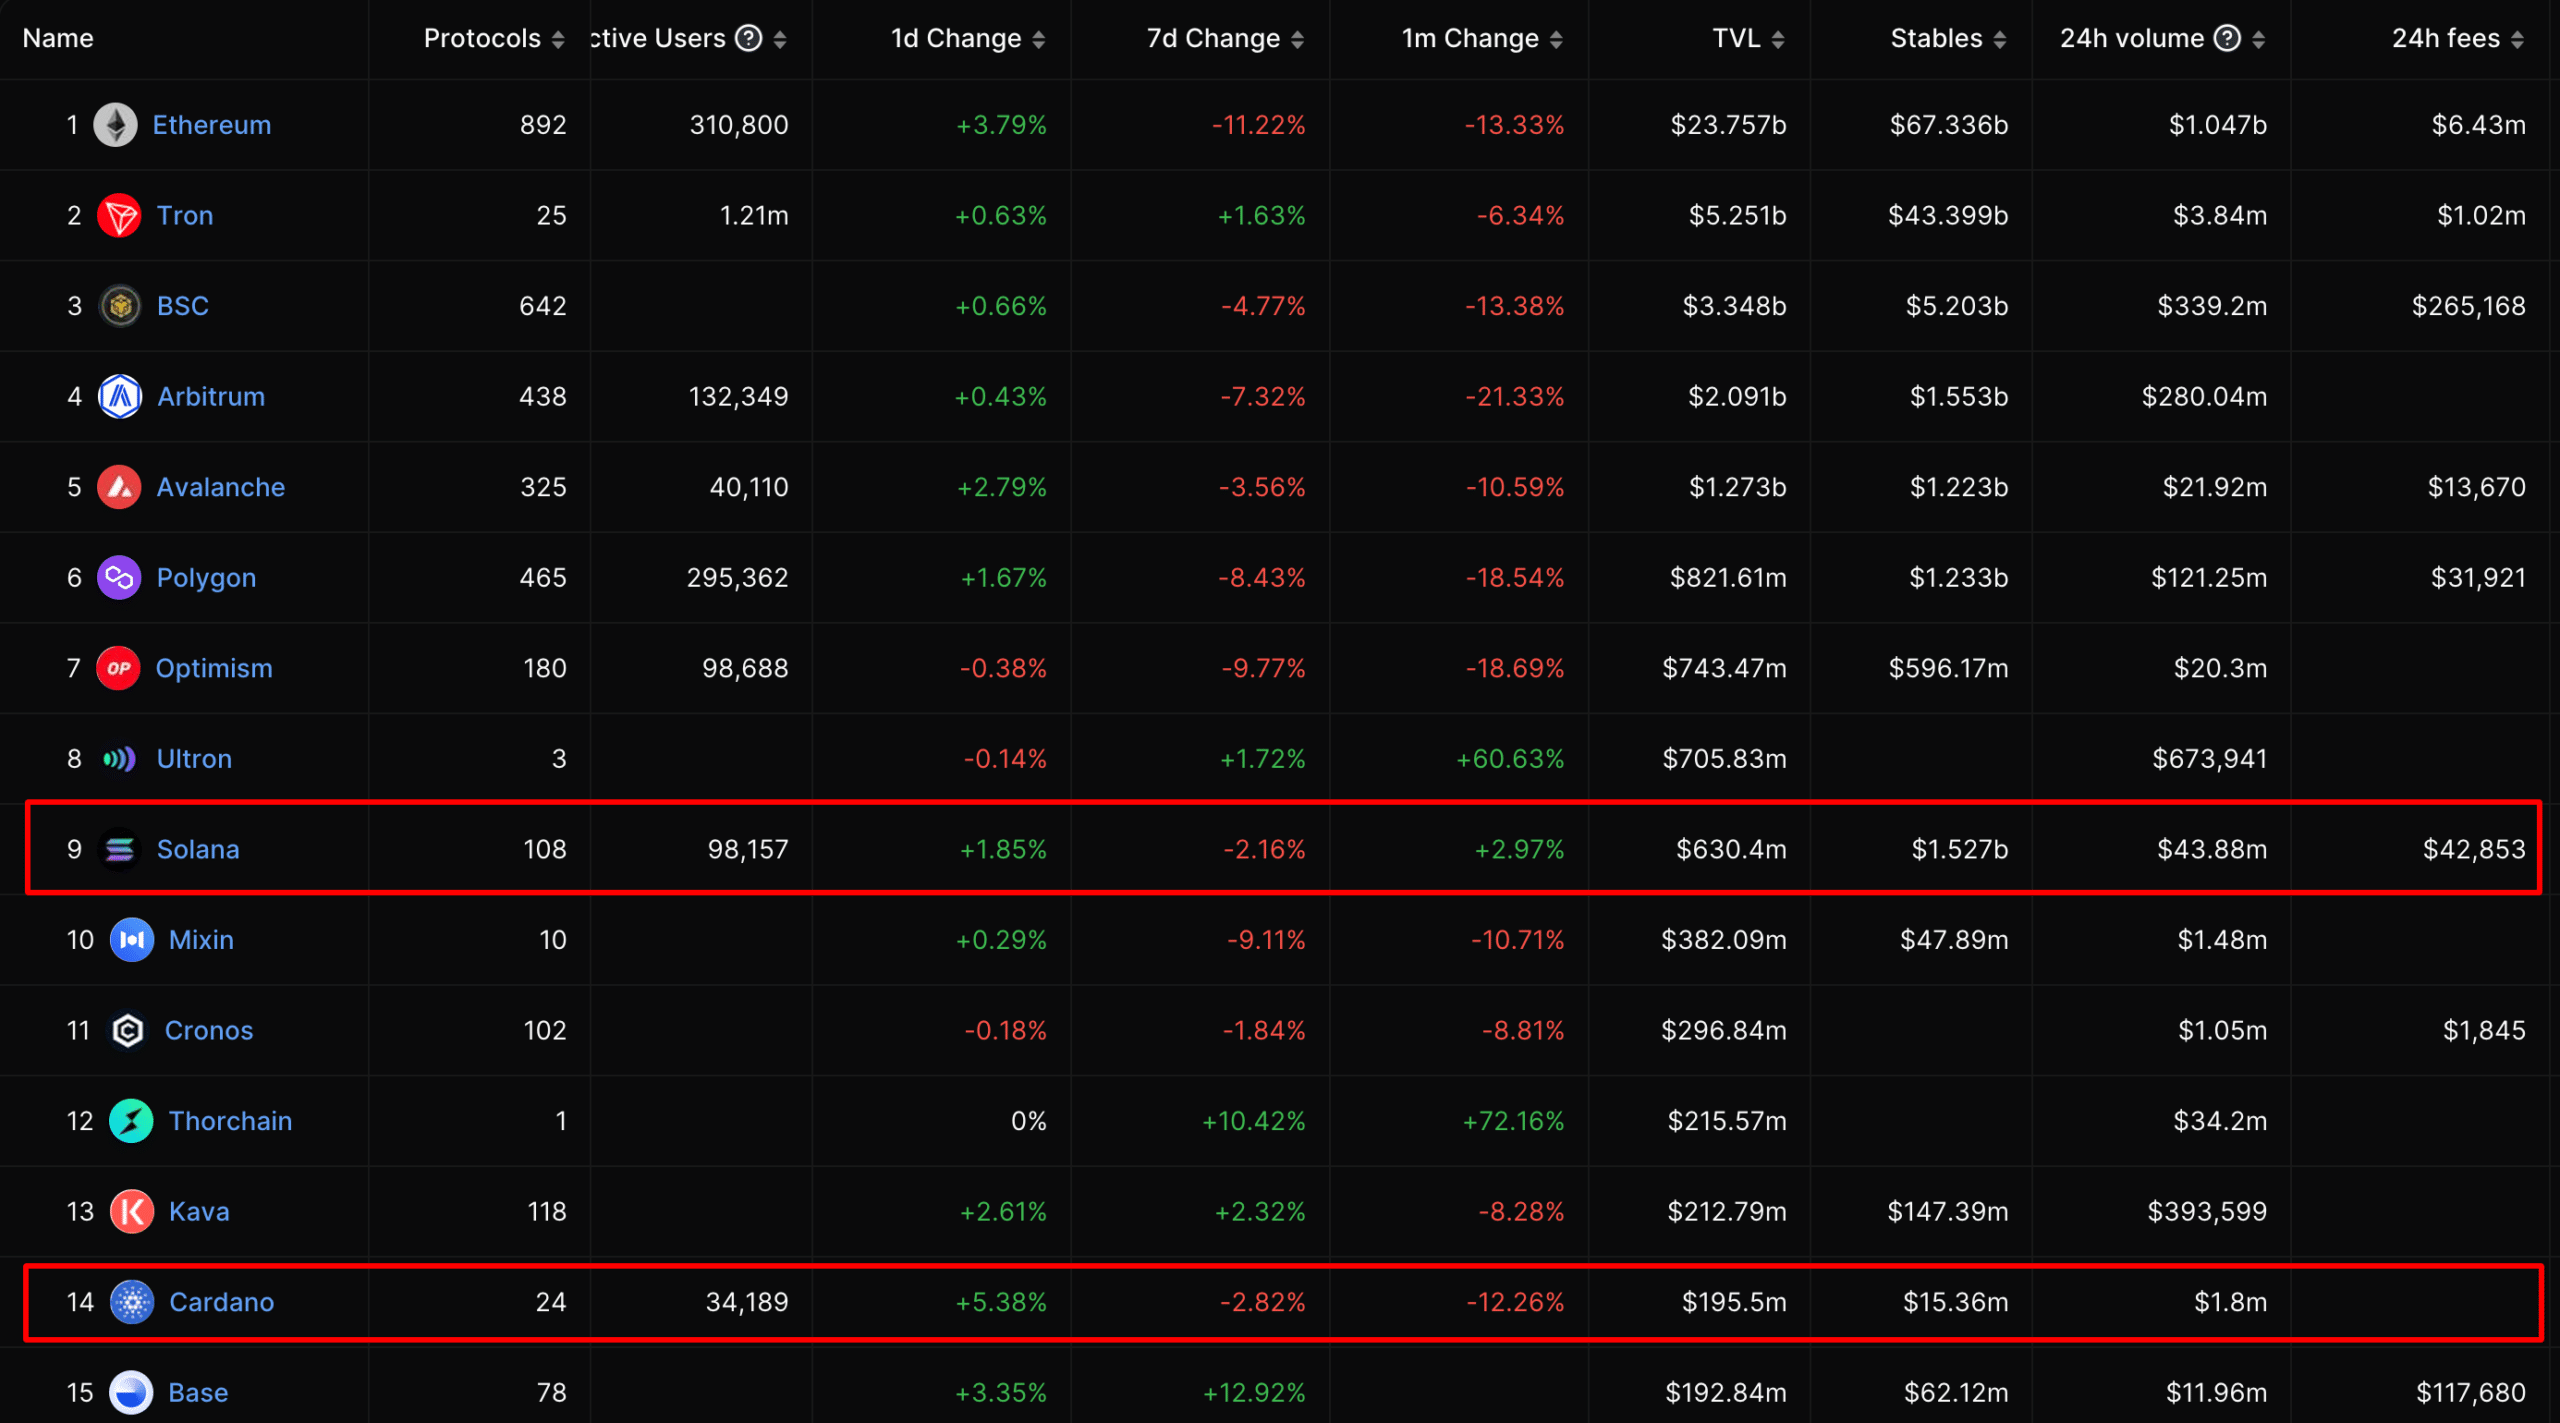This screenshot has width=2560, height=1423.
Task: Click the TVL header label
Action: pyautogui.click(x=1736, y=38)
